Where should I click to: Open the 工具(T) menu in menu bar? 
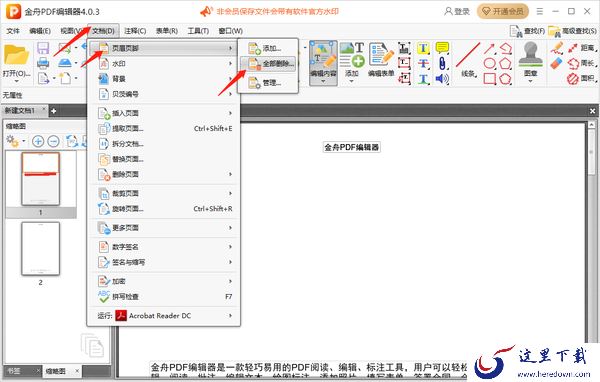coord(198,31)
